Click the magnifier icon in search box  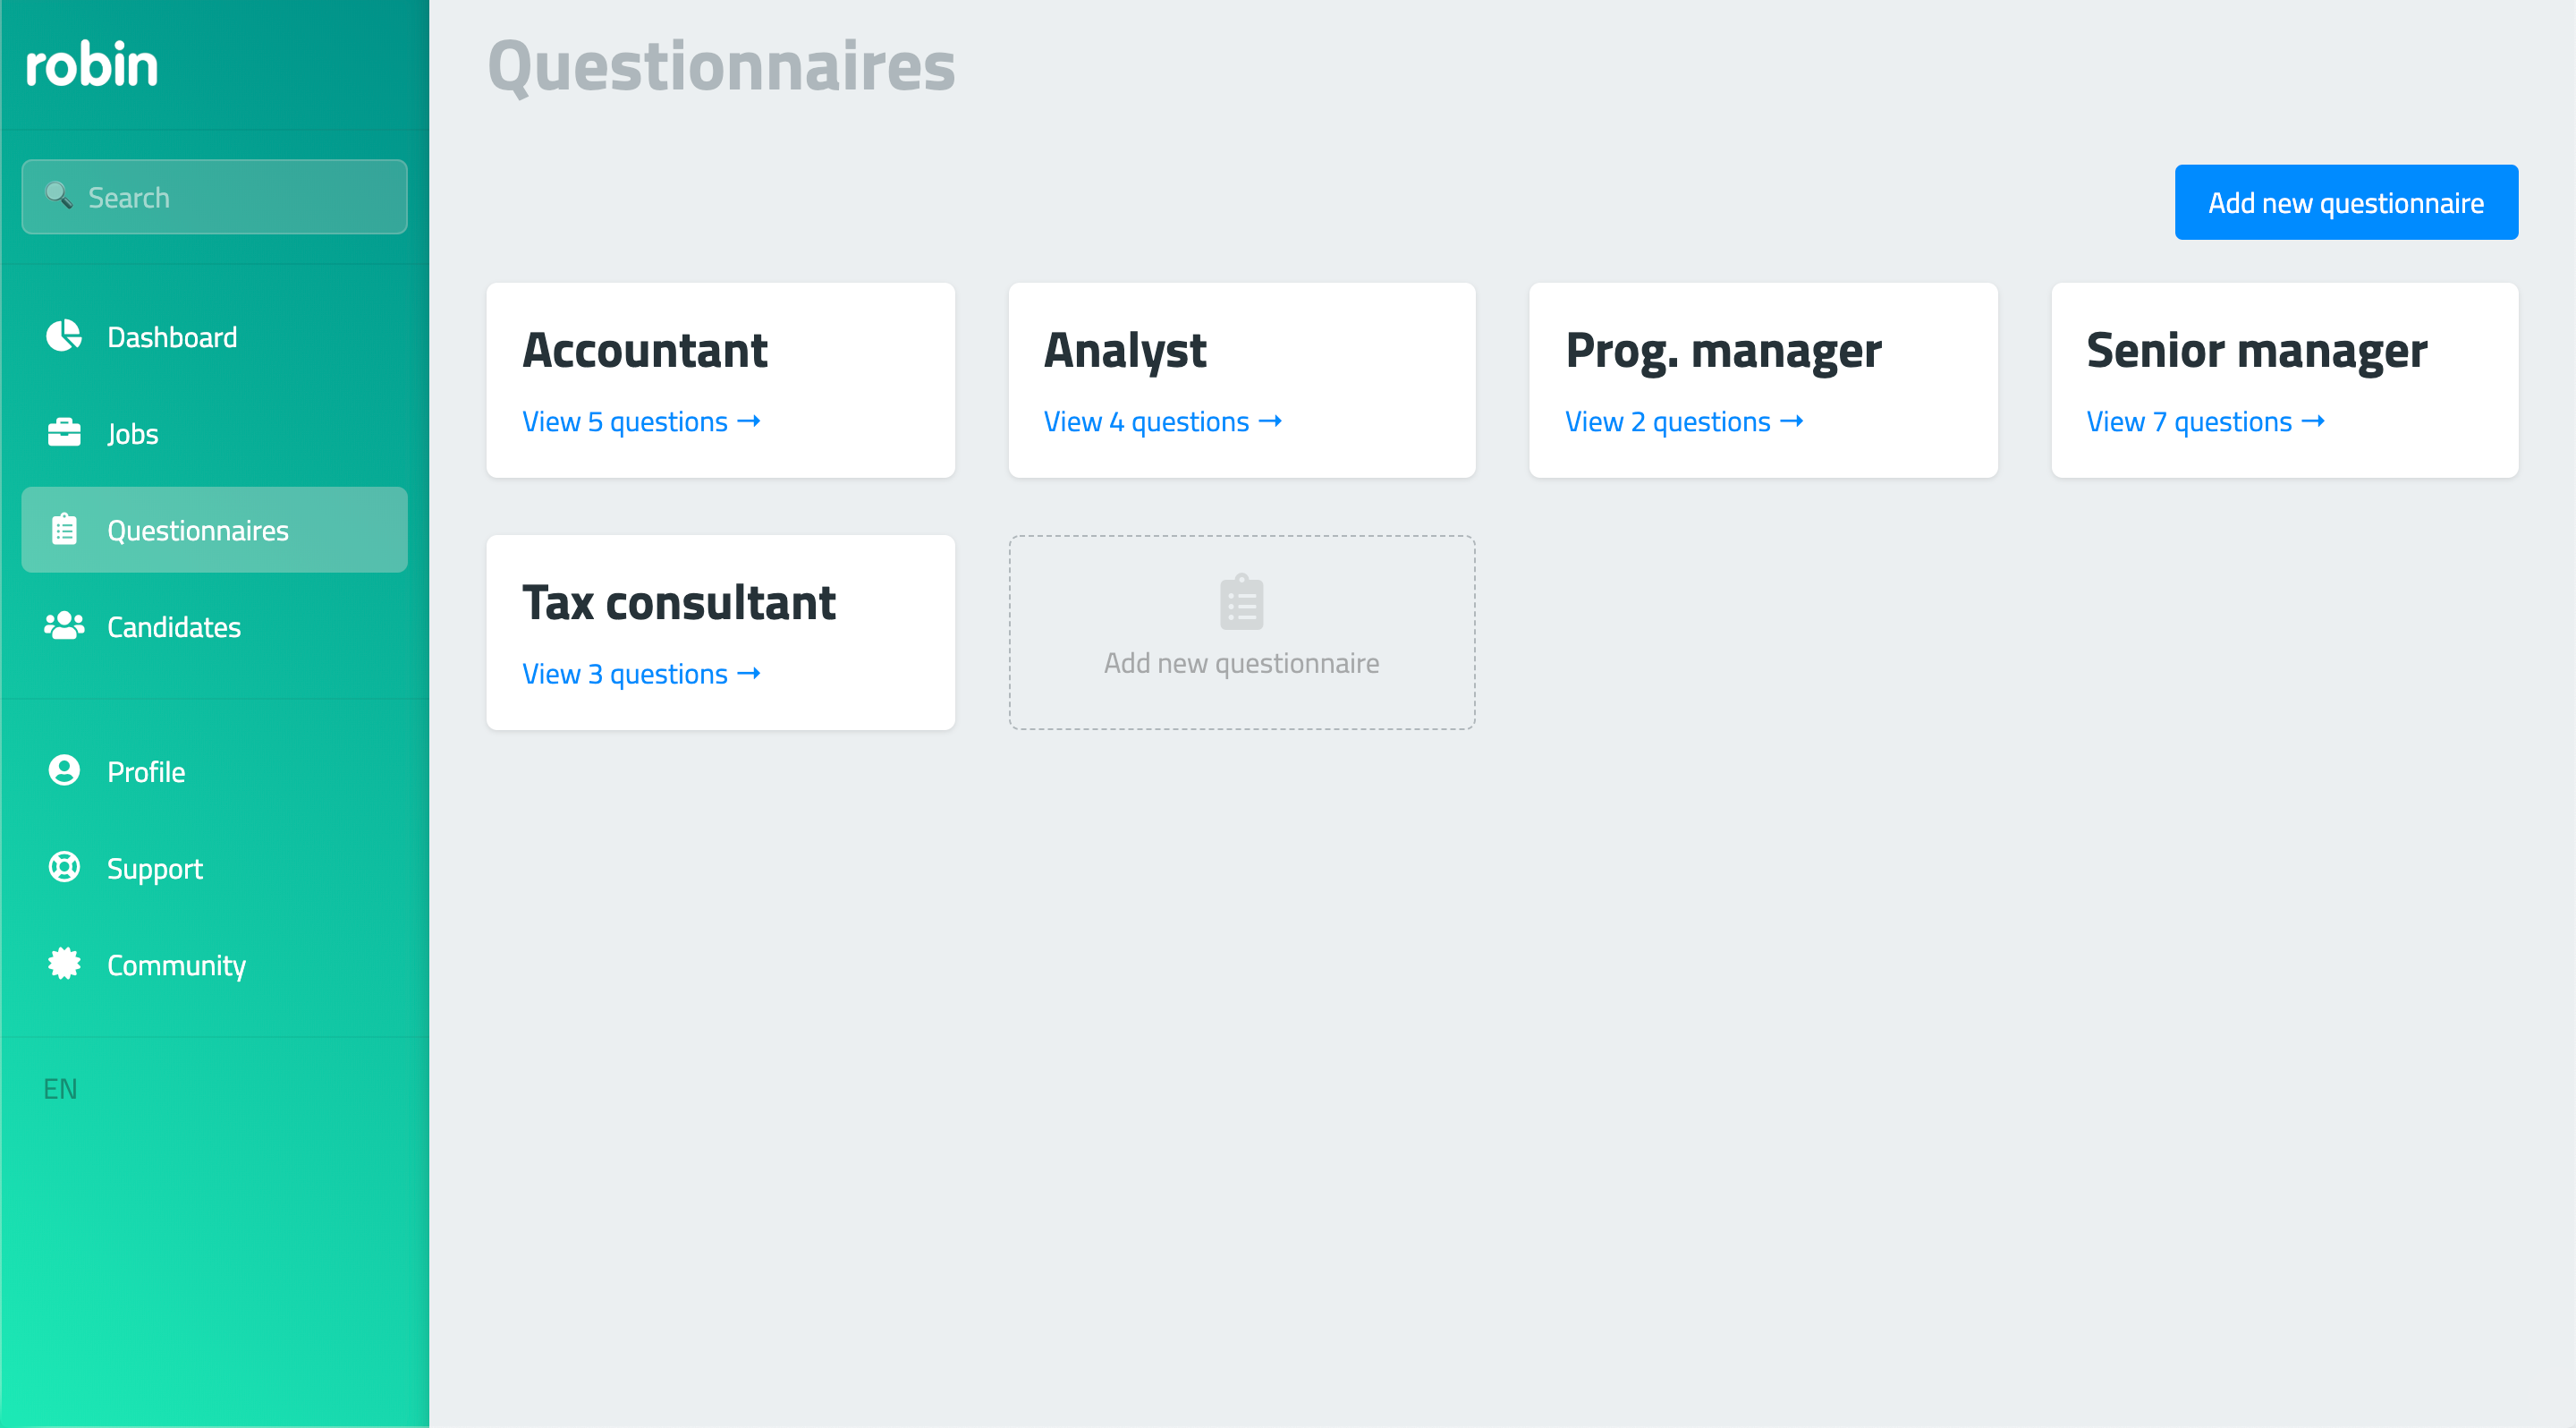[x=59, y=195]
